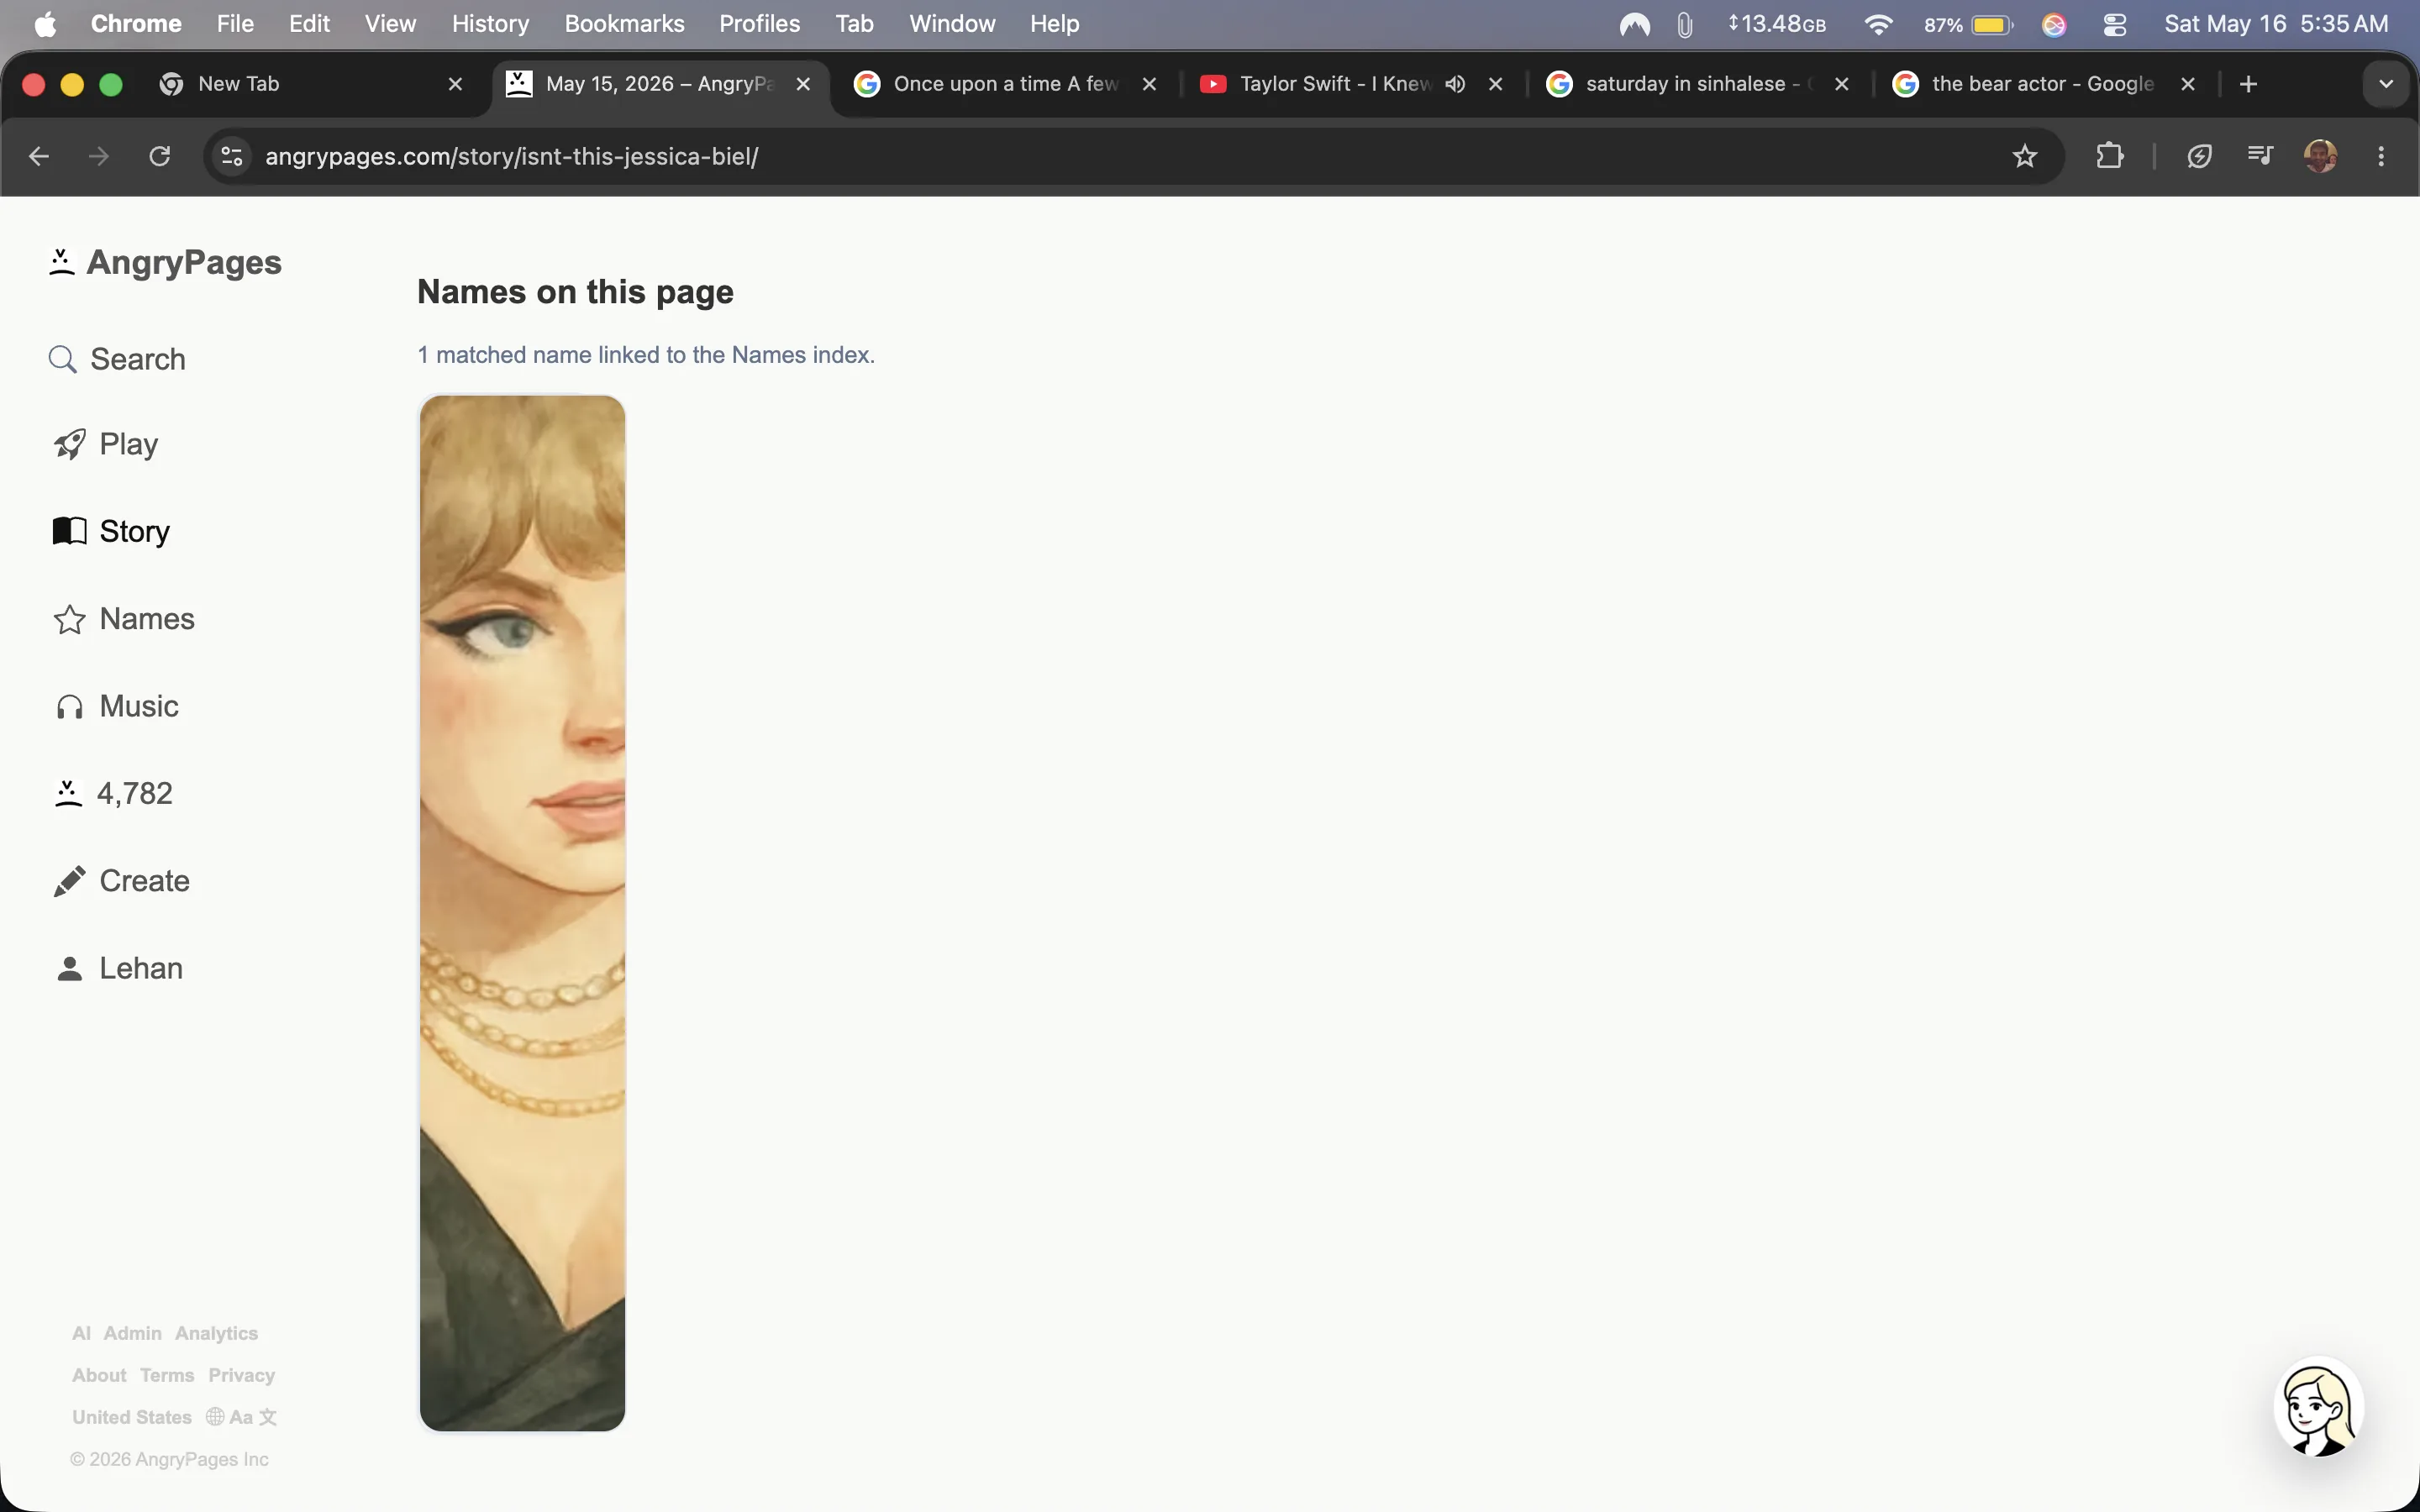
Task: Mute the Taylor Swift tab audio
Action: tap(1456, 84)
